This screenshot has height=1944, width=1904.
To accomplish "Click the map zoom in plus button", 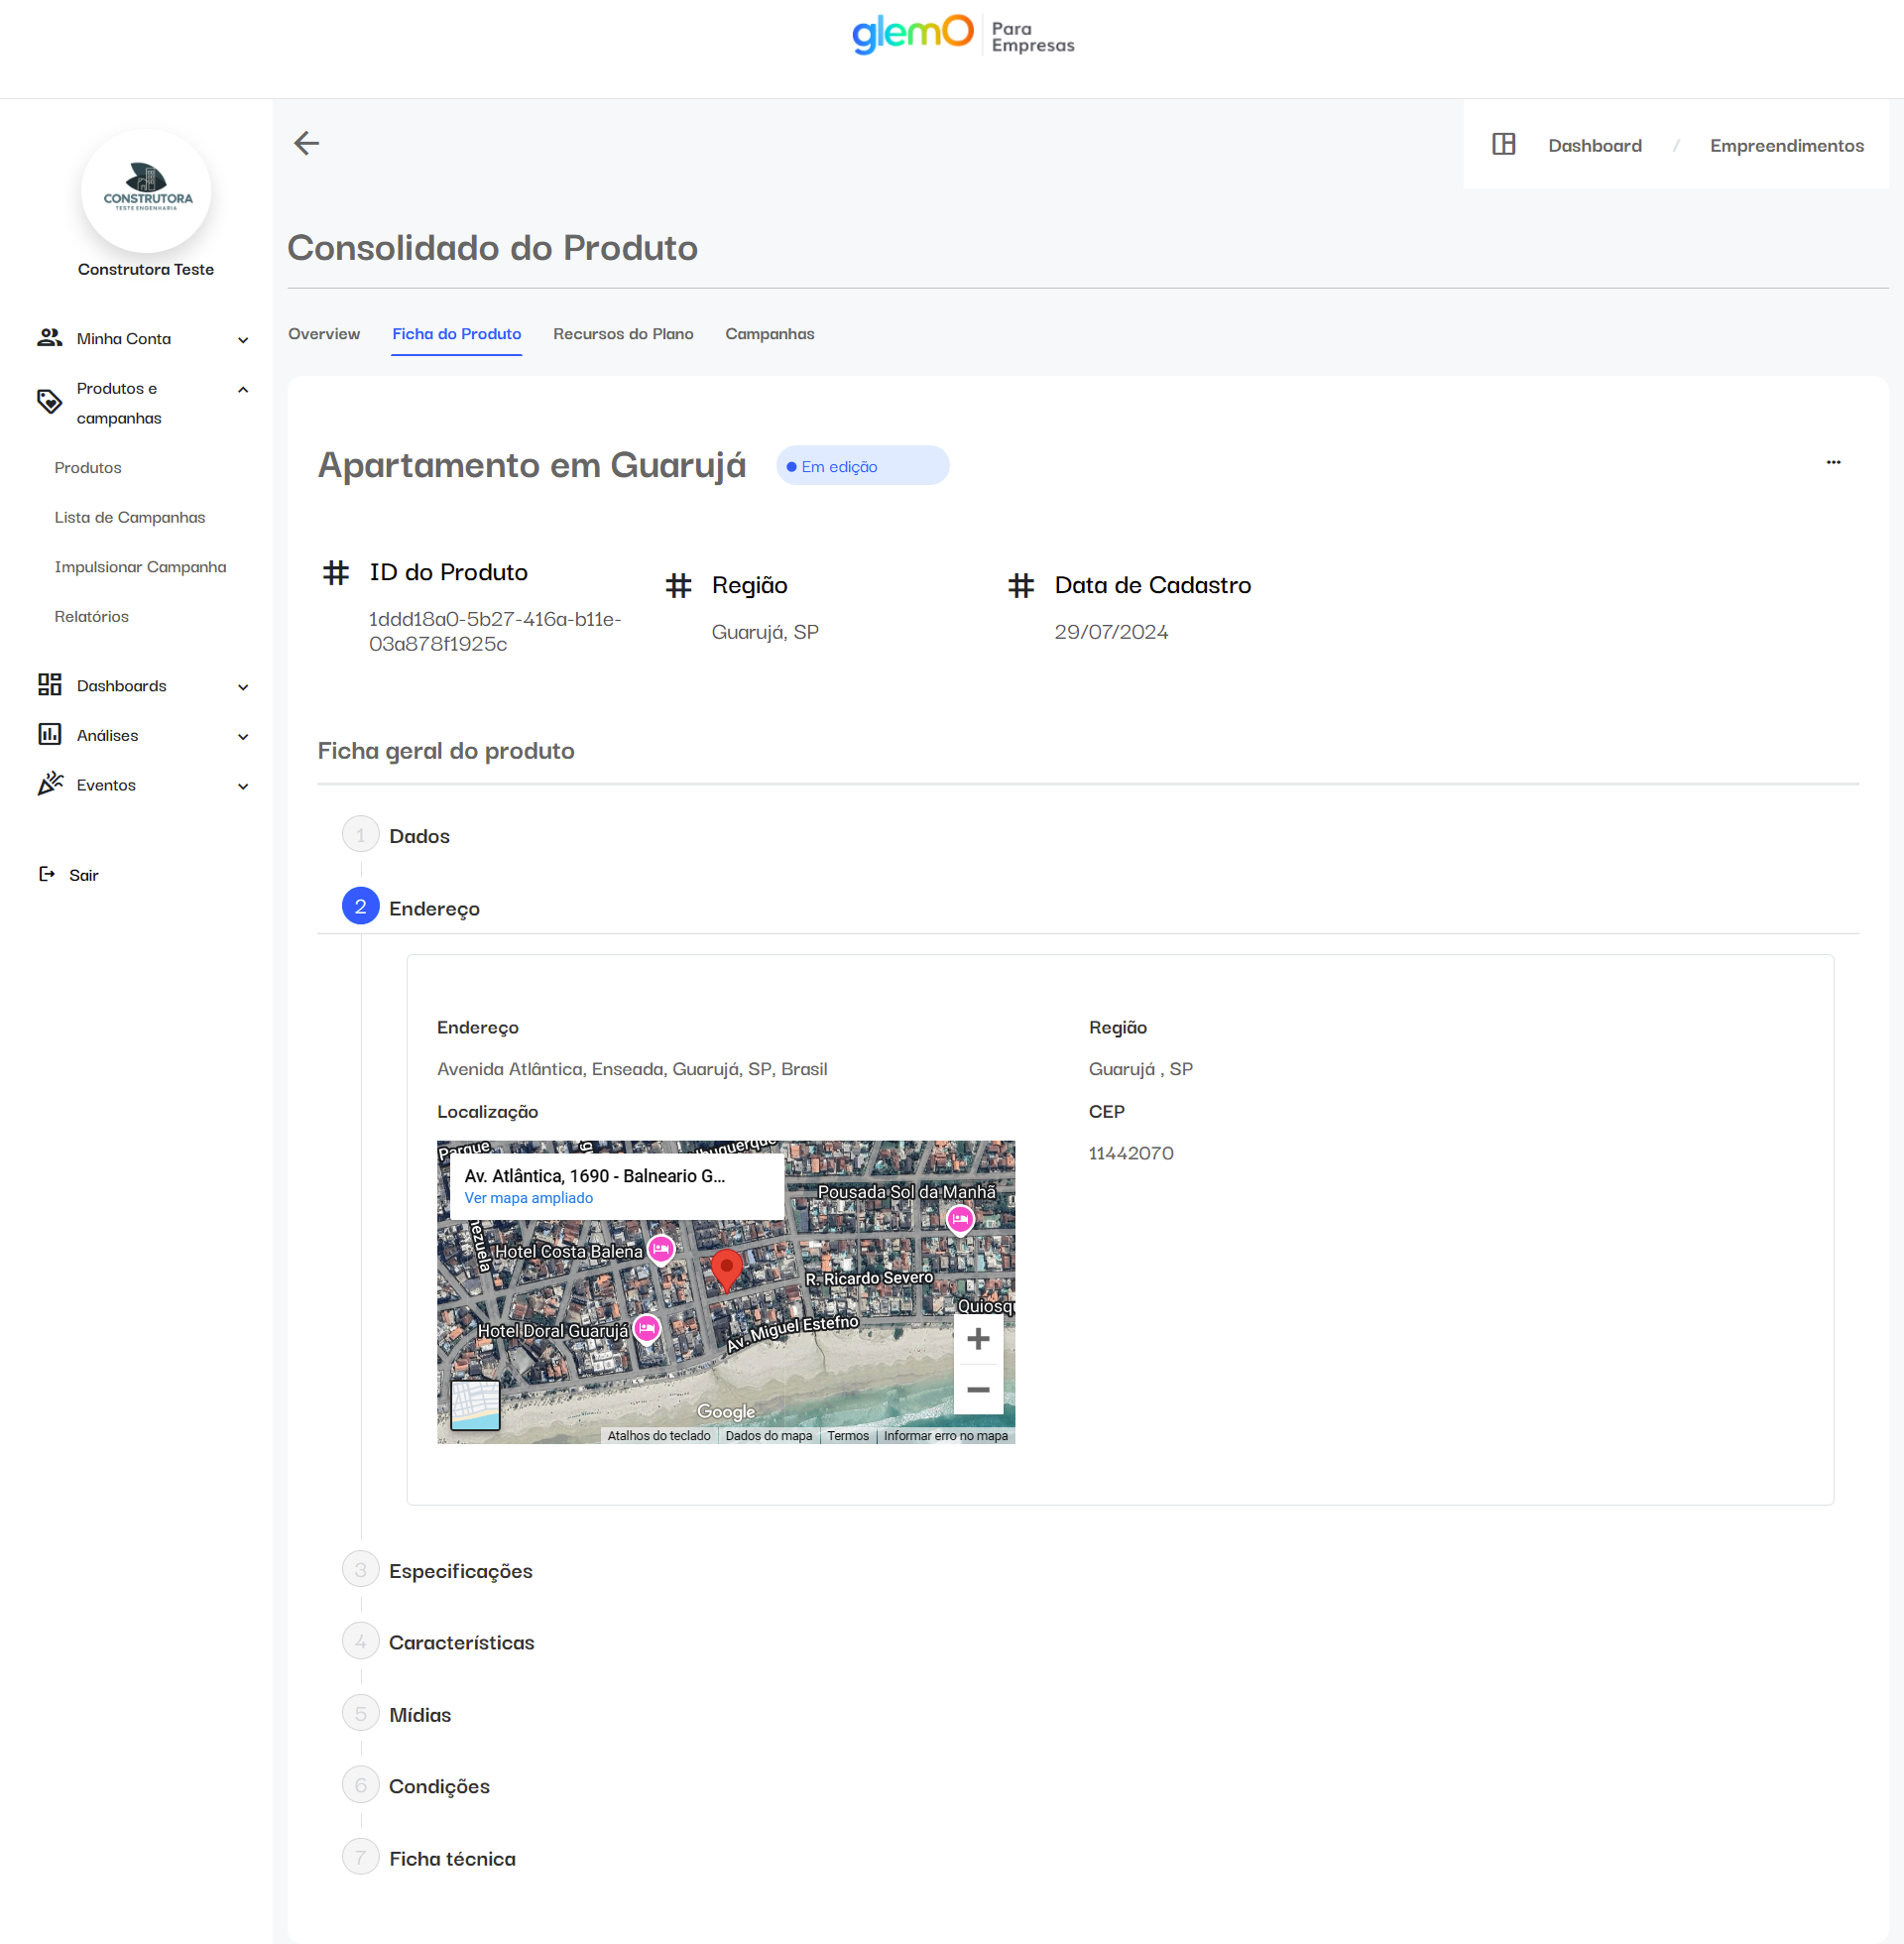I will (977, 1339).
